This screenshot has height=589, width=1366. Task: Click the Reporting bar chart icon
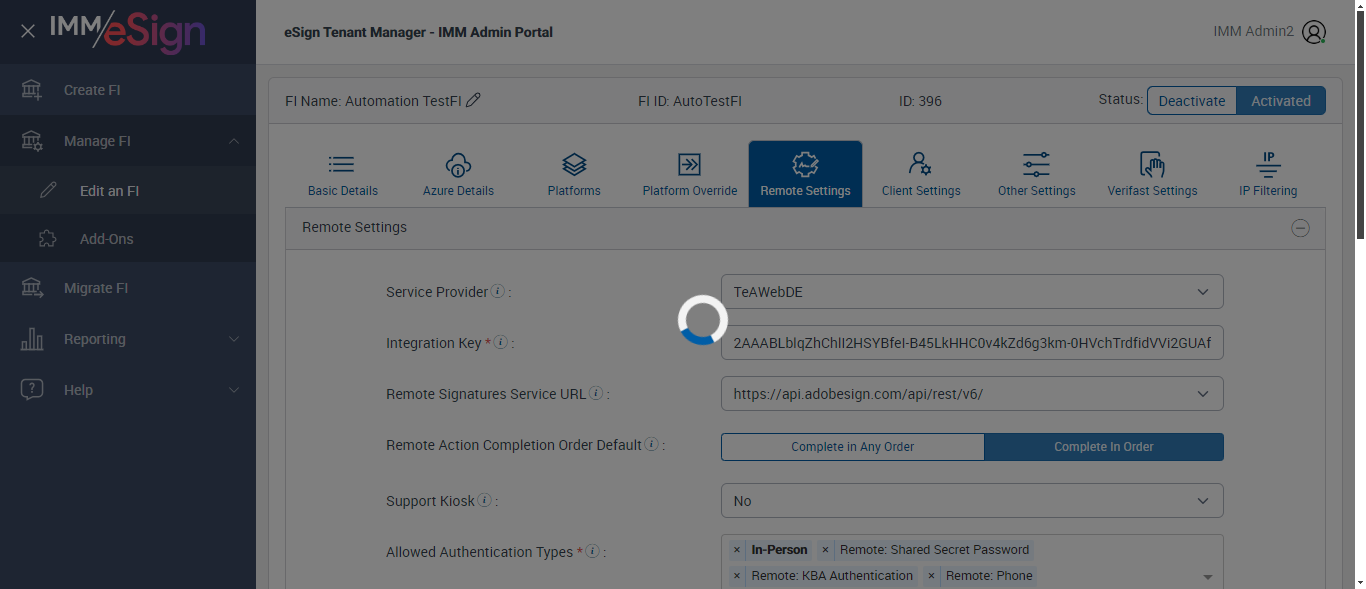pyautogui.click(x=32, y=339)
